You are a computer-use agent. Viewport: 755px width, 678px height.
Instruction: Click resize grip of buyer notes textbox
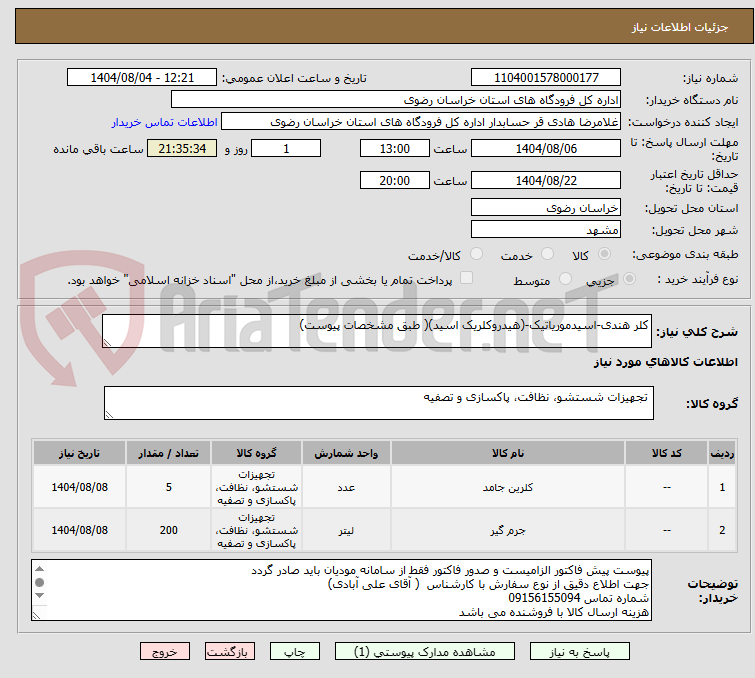point(37,615)
